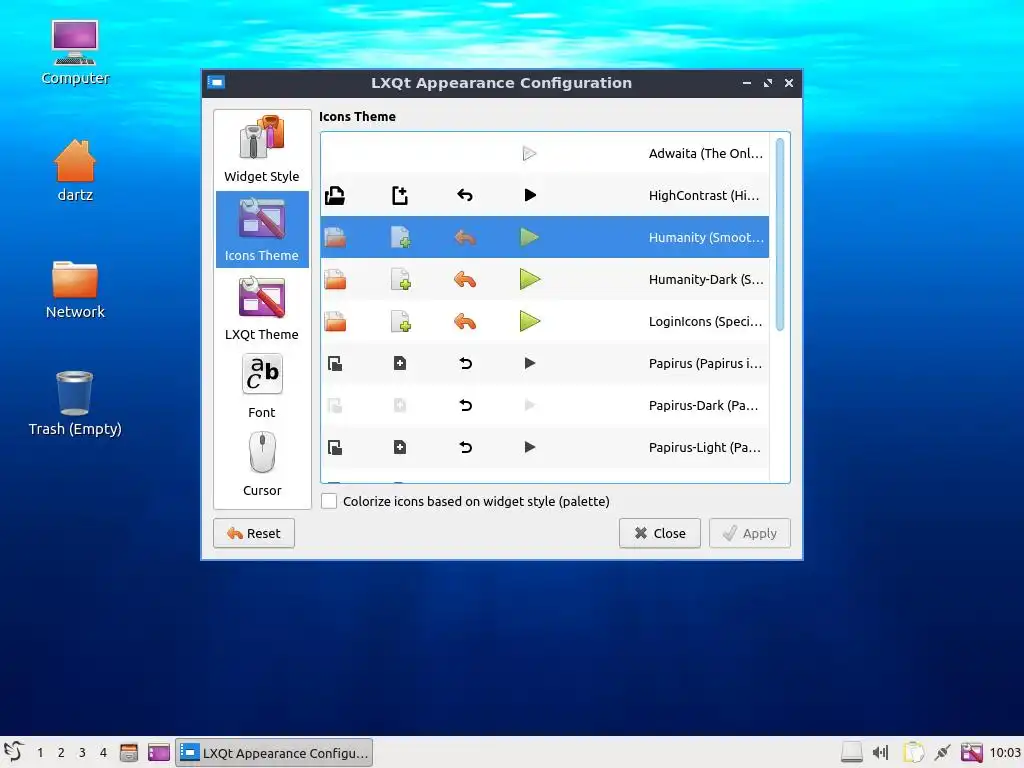1024x768 pixels.
Task: Click the HighContrast new-document preview icon
Action: tap(400, 195)
